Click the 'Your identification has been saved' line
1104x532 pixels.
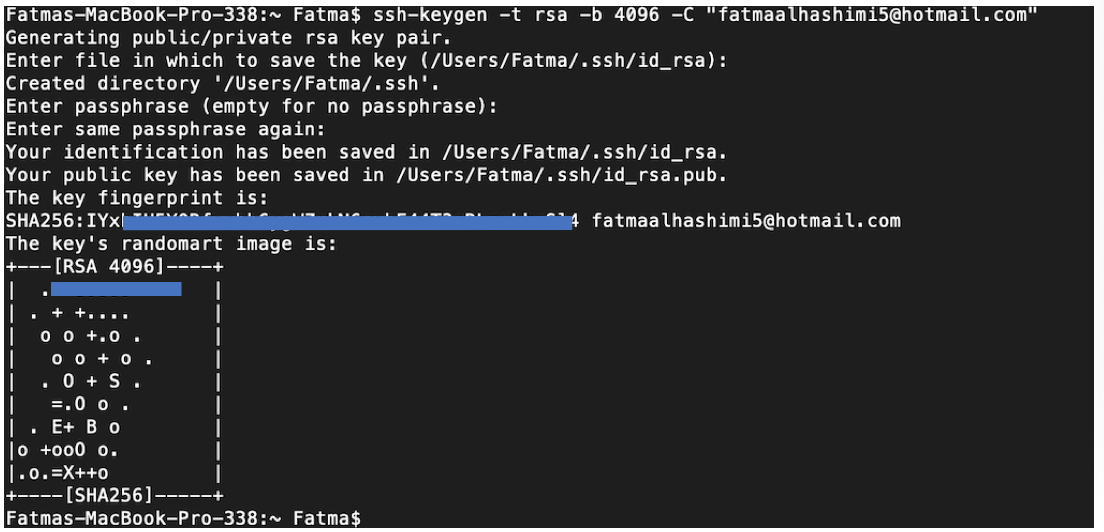(366, 152)
